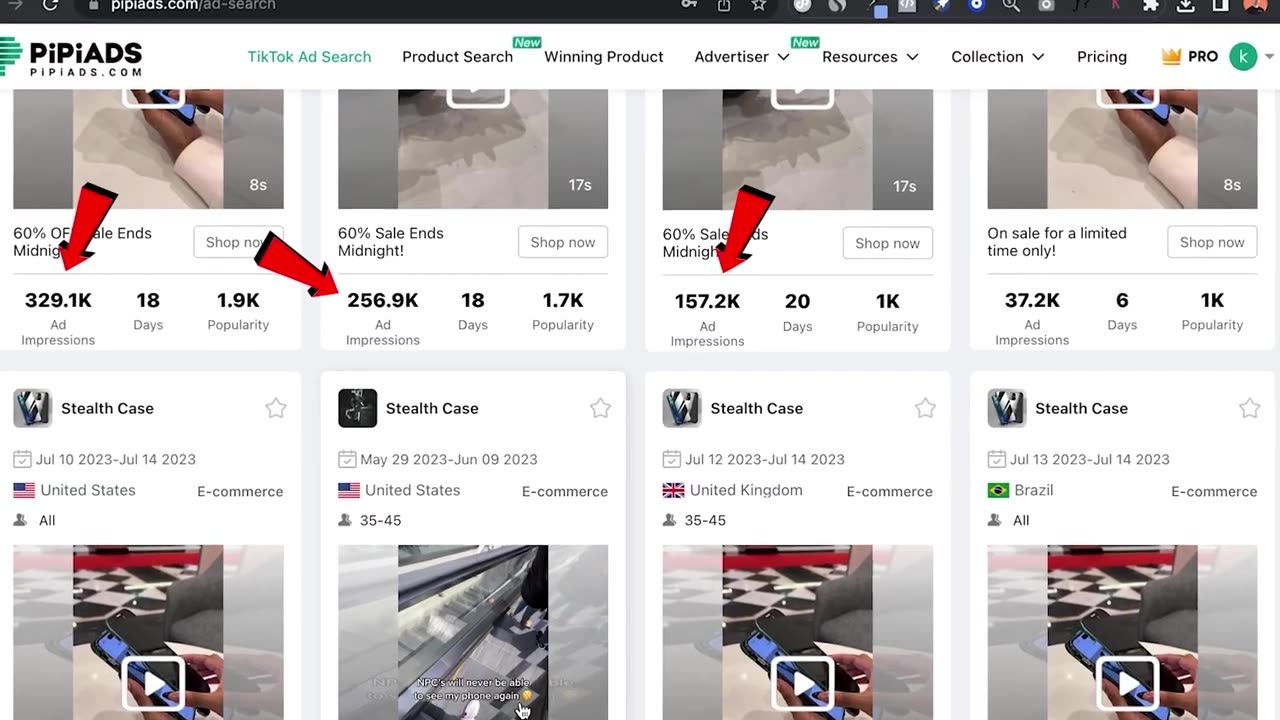Click Shop now on the 37.2K impressions ad
This screenshot has height=720, width=1280.
click(x=1212, y=242)
